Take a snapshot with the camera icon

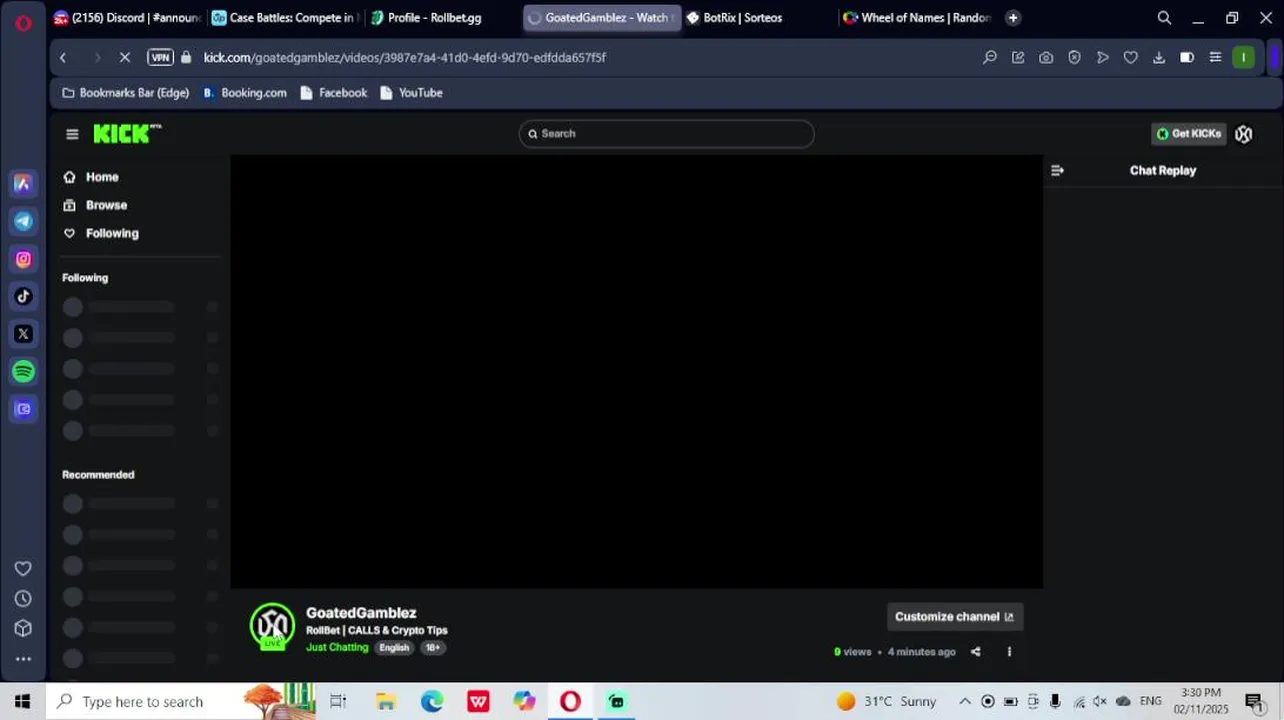click(x=1046, y=58)
